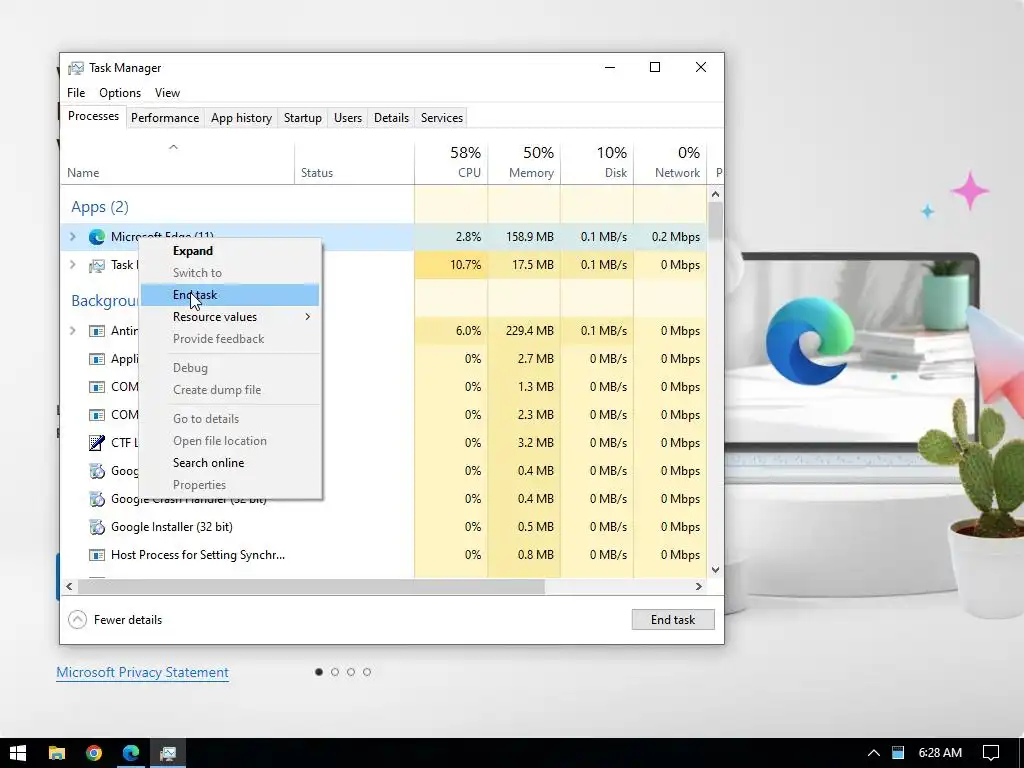Click the 0.2 Mbps network cell
The height and width of the screenshot is (768, 1024).
pos(671,236)
